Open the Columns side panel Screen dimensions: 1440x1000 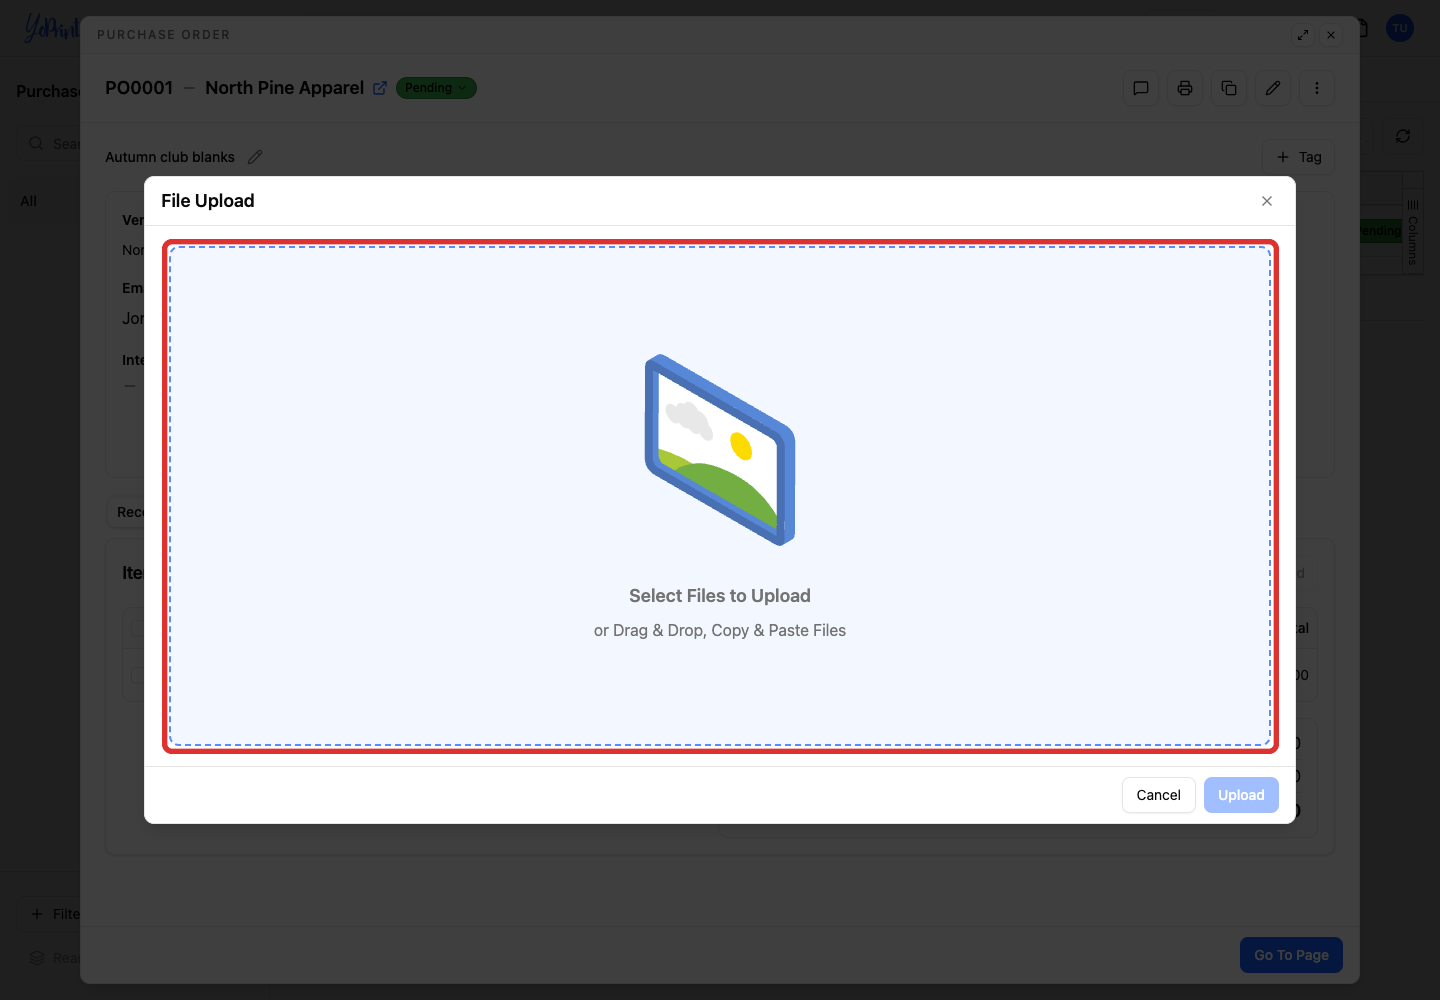coord(1412,232)
